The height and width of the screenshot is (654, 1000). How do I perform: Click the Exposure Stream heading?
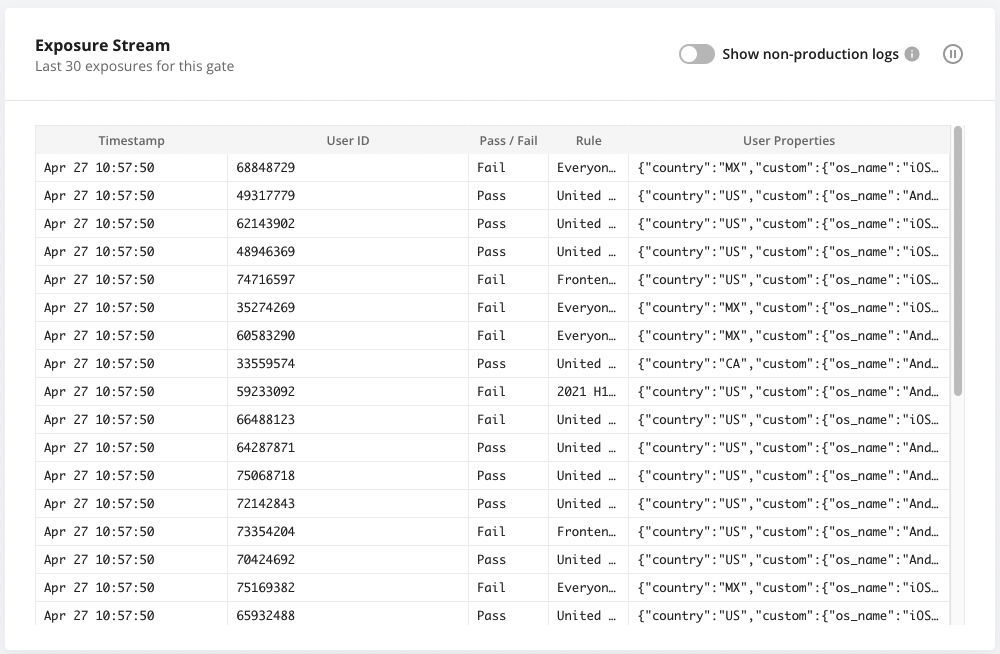103,45
